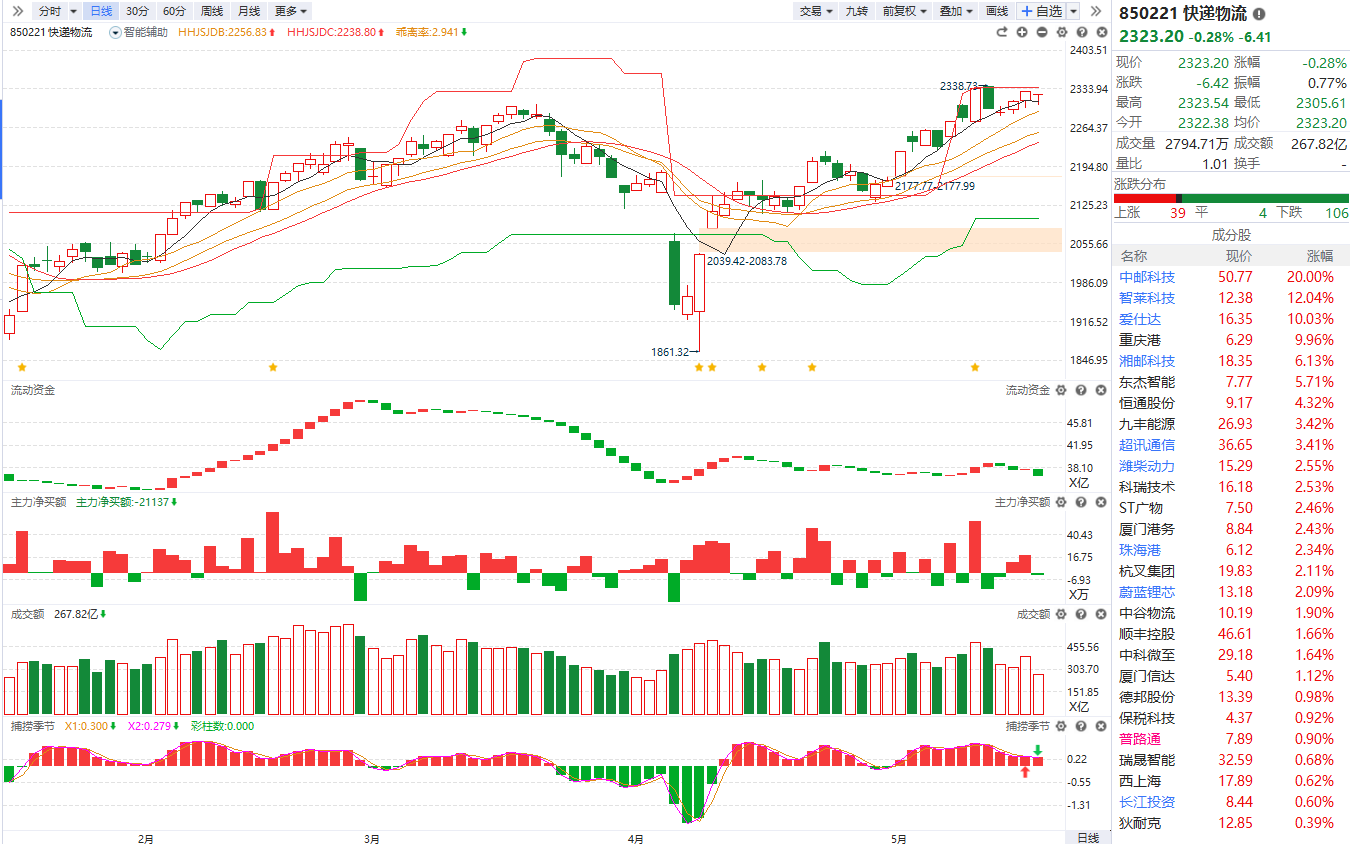This screenshot has width=1350, height=844.
Task: Select 狄耐克 row in the list
Action: 1231,823
